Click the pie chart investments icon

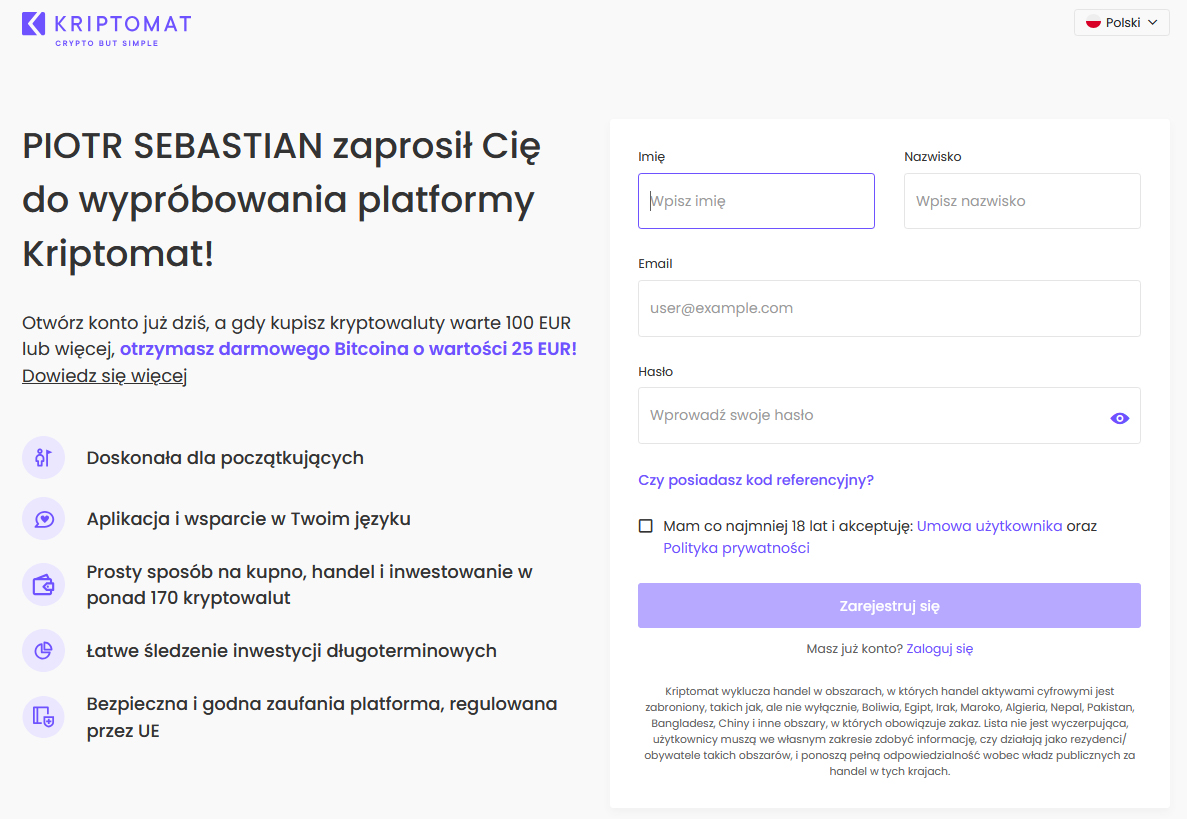[43, 651]
